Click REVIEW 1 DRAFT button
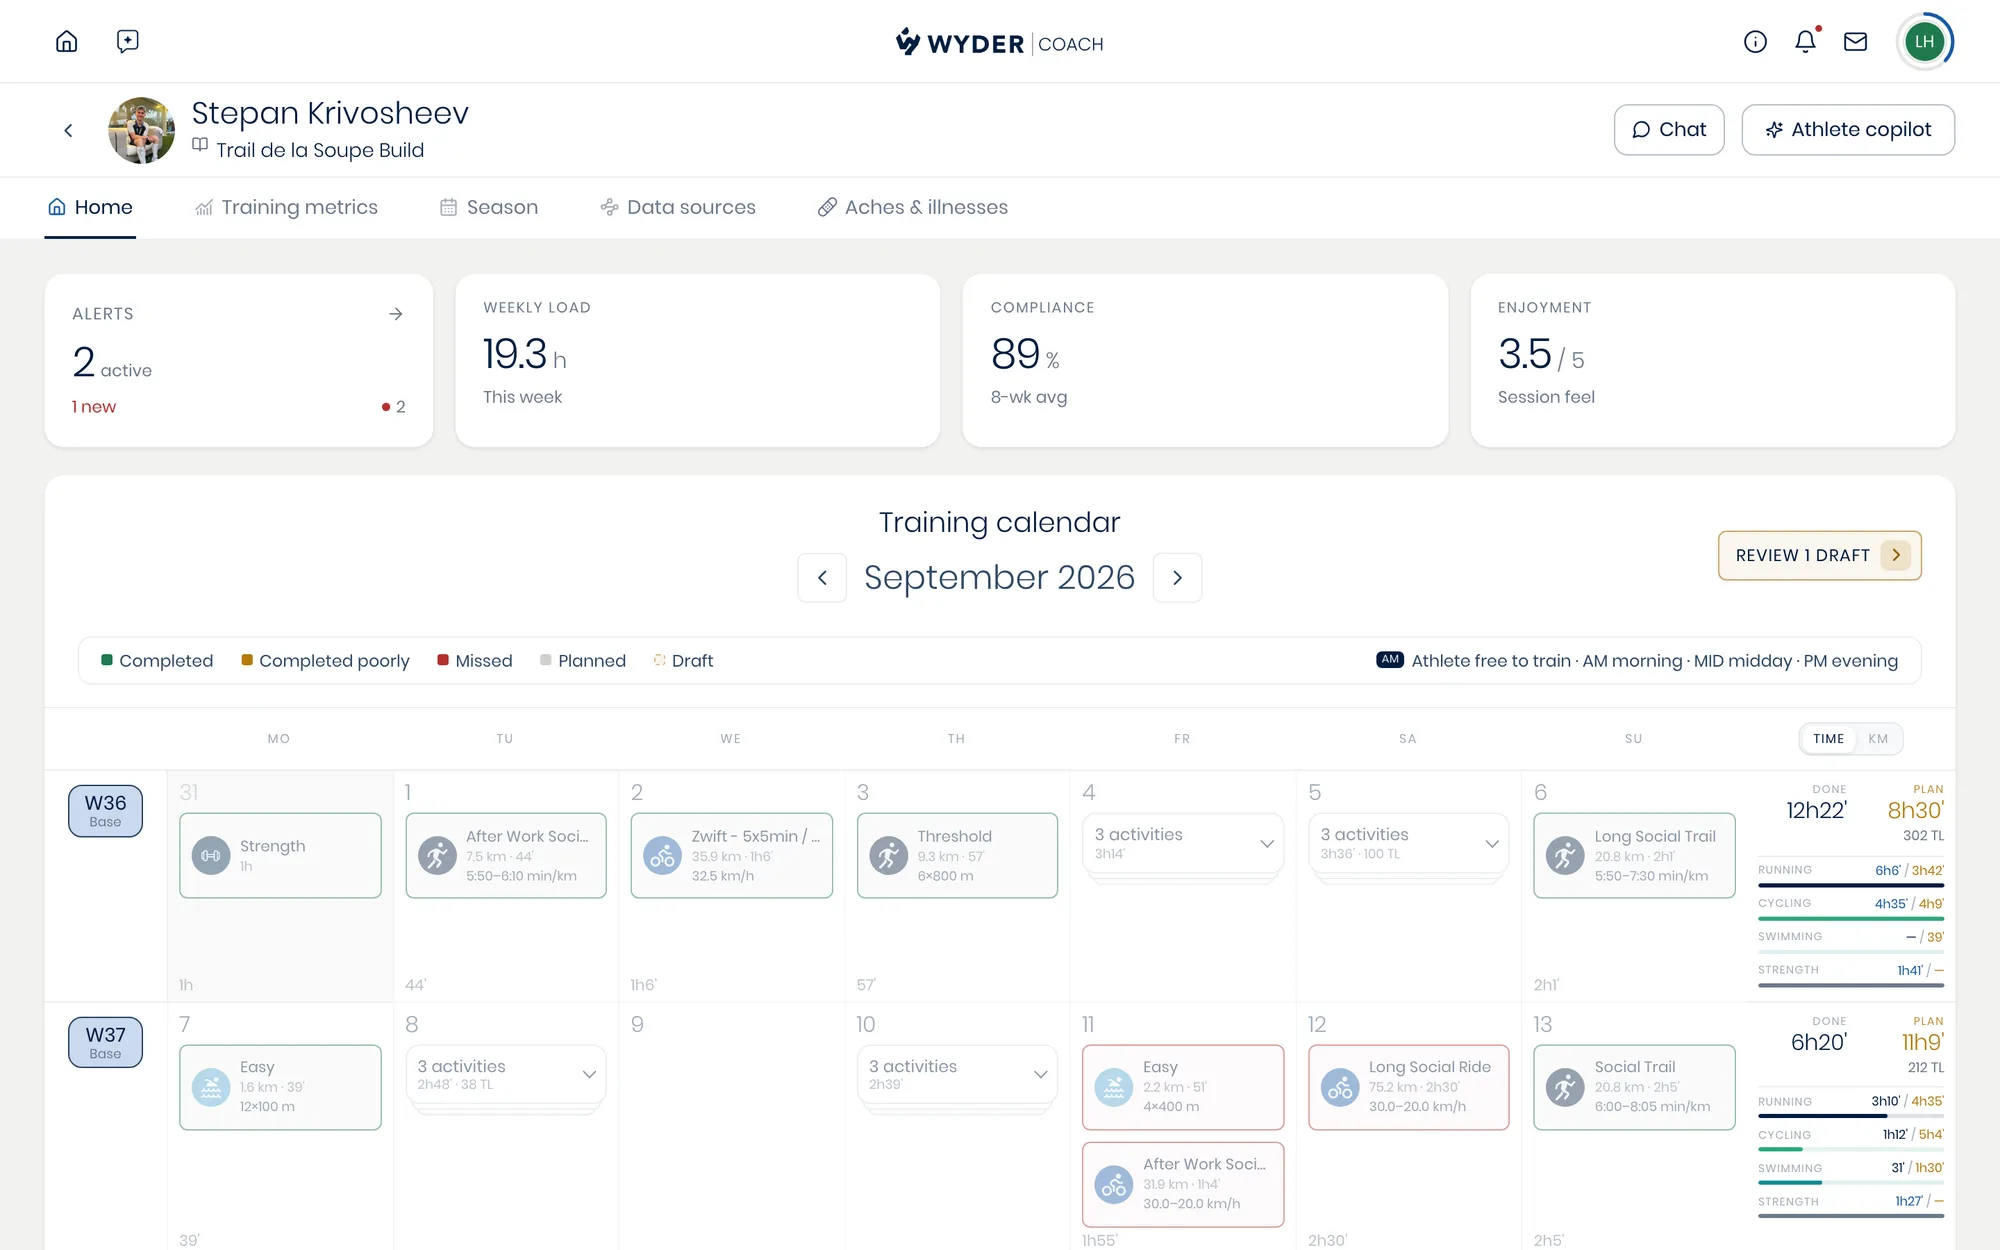Image resolution: width=2000 pixels, height=1250 pixels. click(1820, 555)
